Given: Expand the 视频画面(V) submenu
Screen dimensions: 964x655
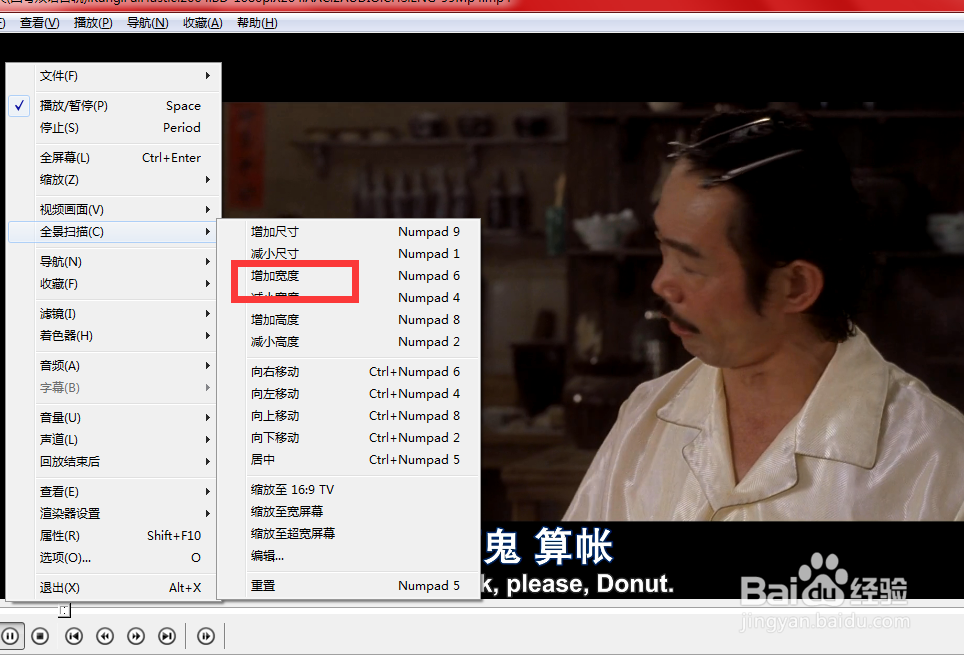Looking at the screenshot, I should [x=114, y=210].
